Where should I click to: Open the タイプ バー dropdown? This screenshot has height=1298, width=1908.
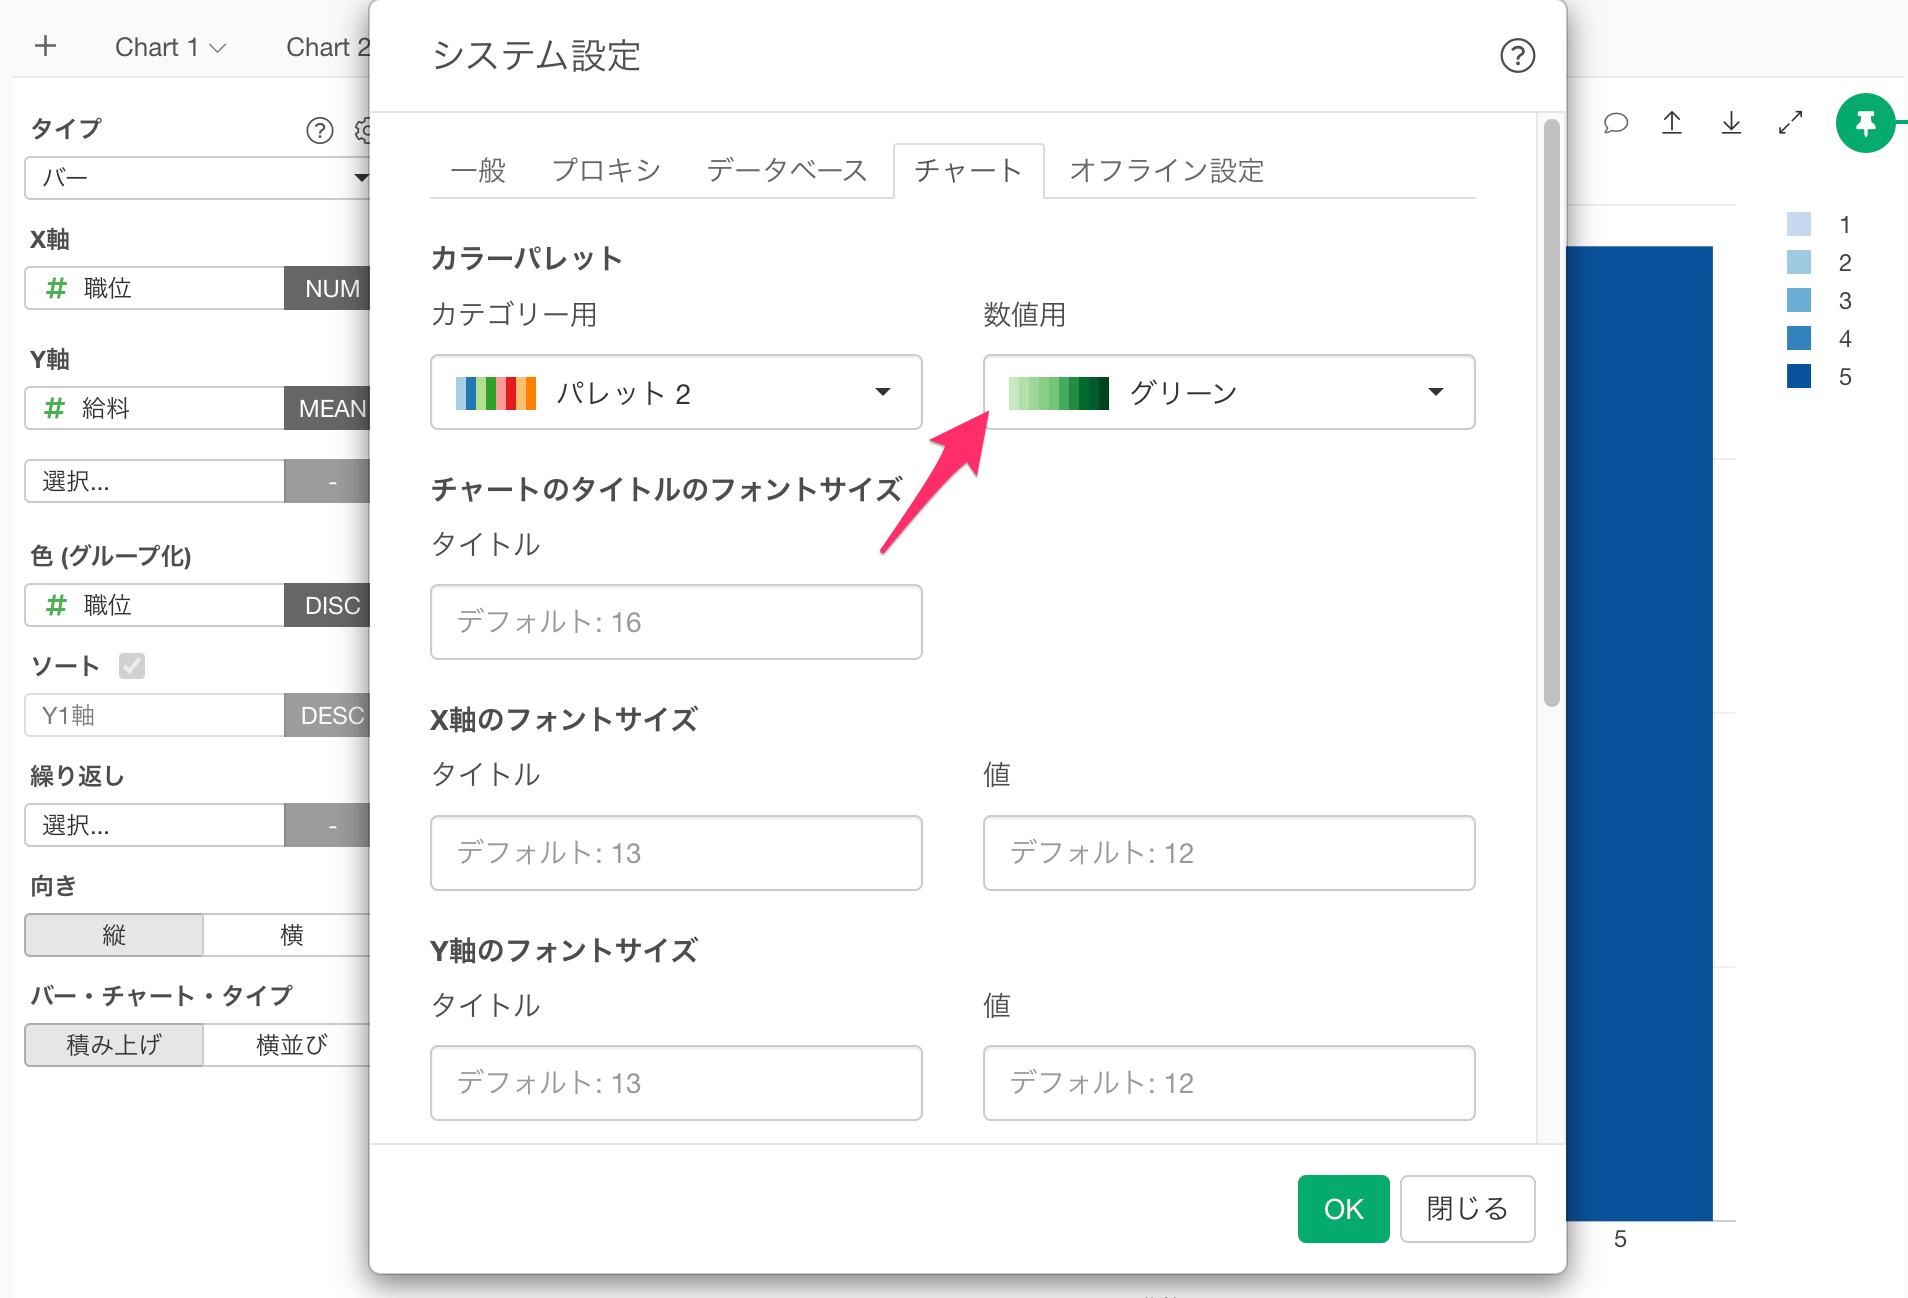[x=198, y=178]
